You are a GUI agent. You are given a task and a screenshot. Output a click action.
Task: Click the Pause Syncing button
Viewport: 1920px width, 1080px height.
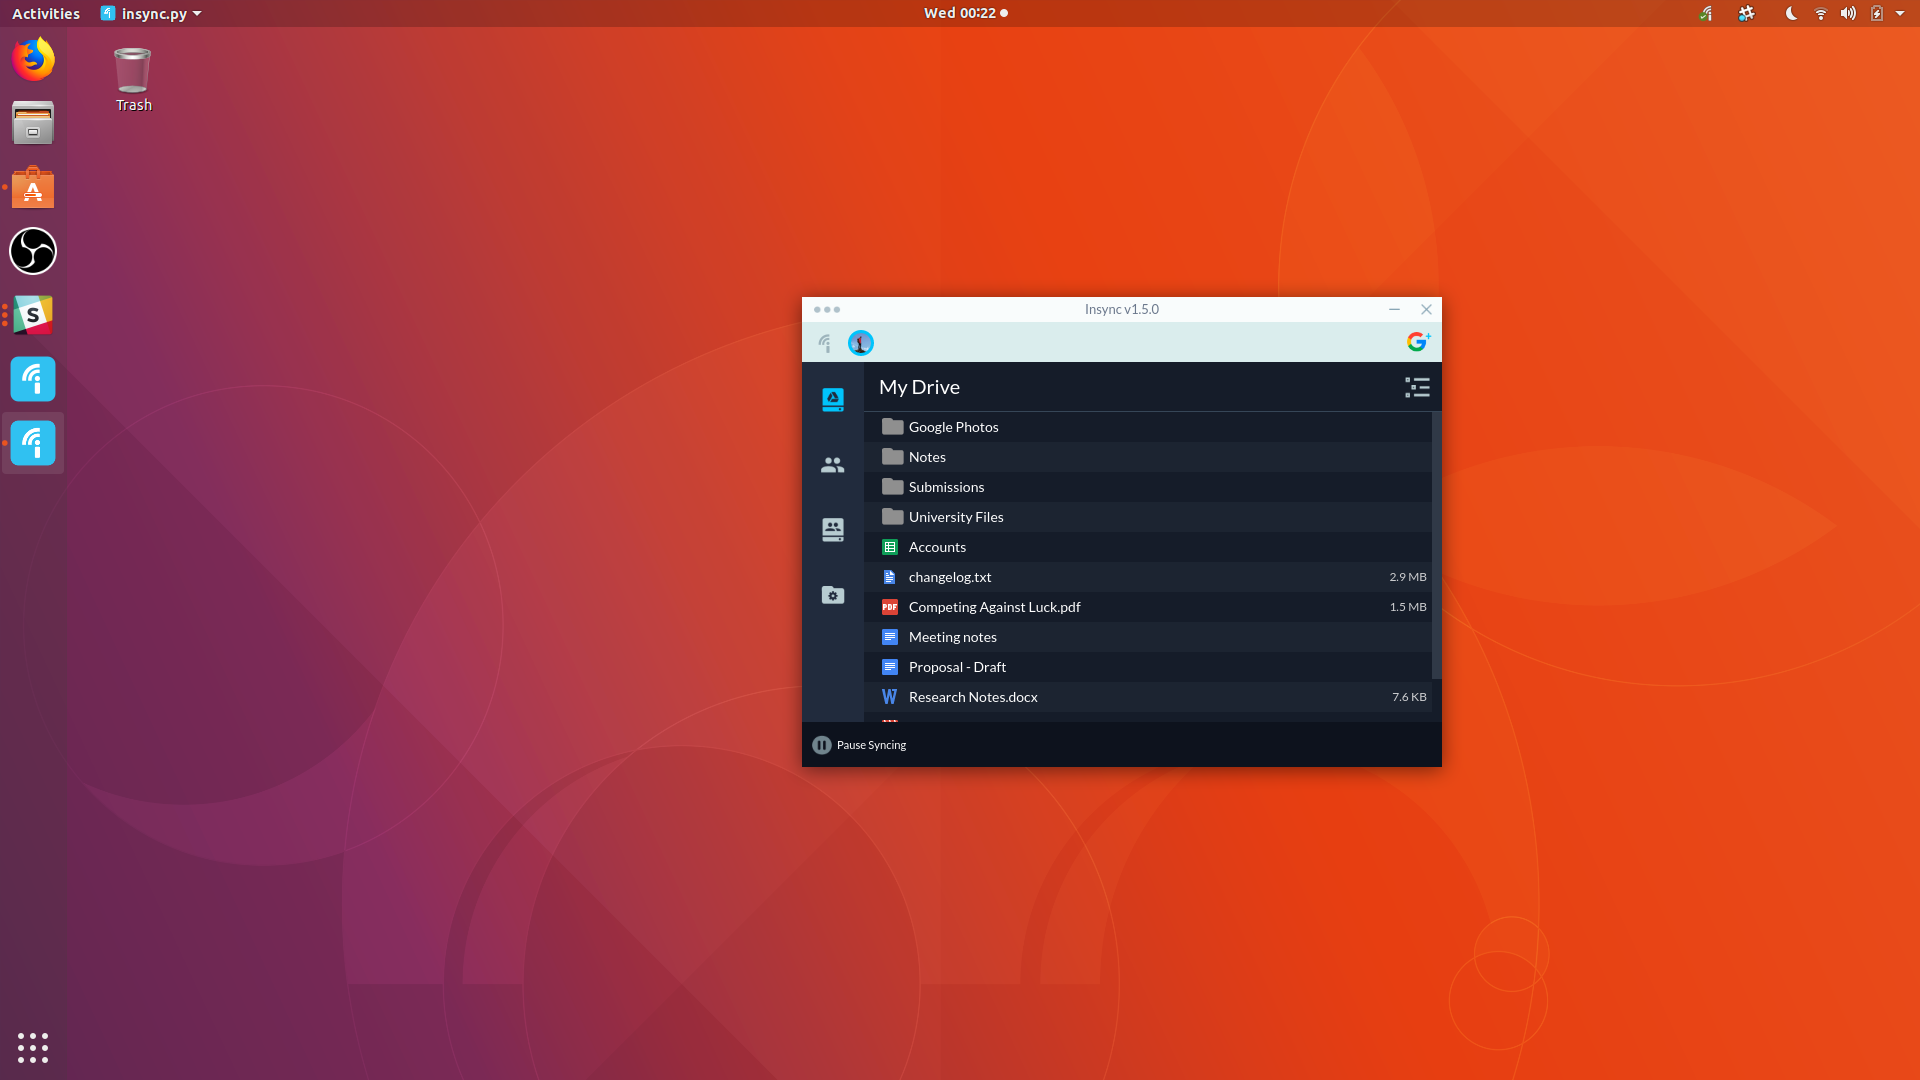[x=860, y=745]
